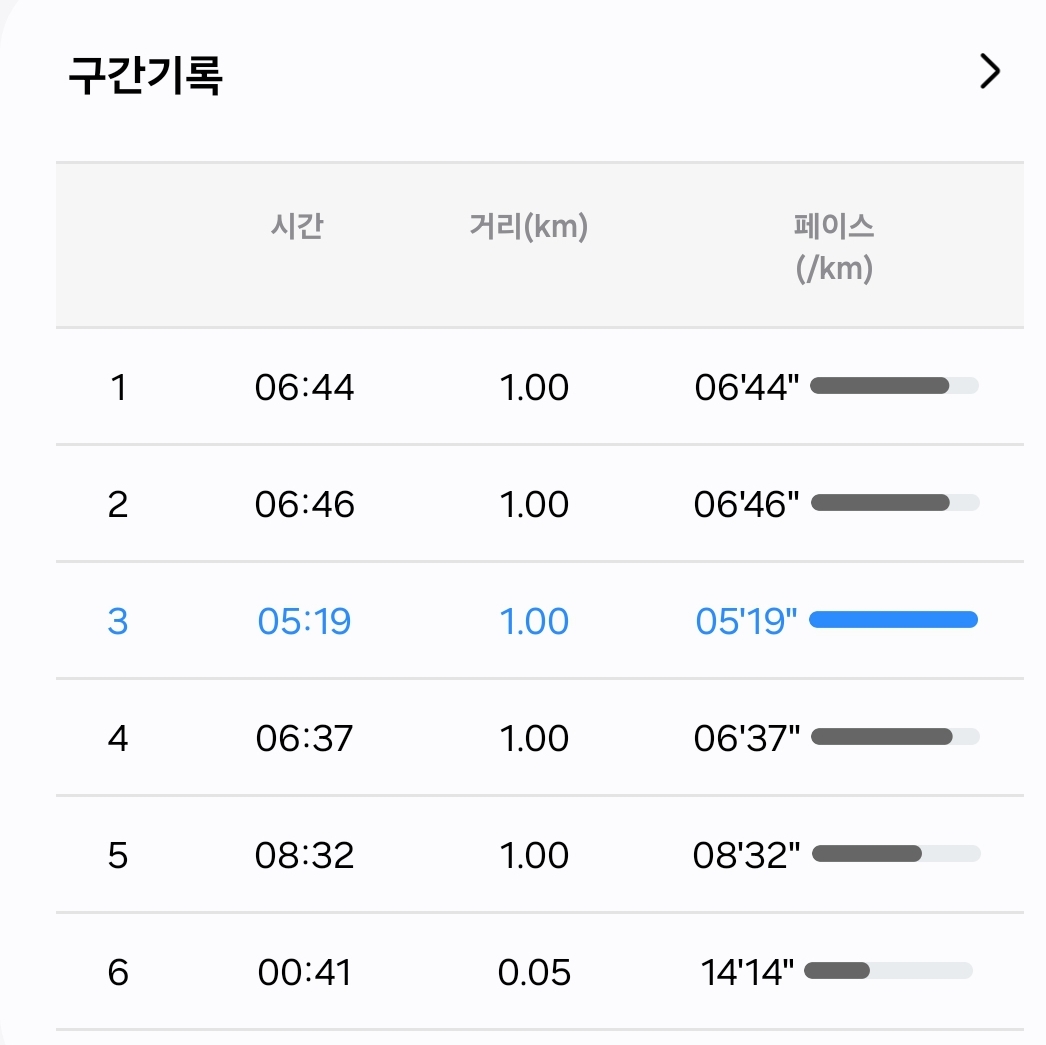Click lap 1 pace bar 06'44"
Viewport: 1046px width, 1045px height.
coord(895,385)
